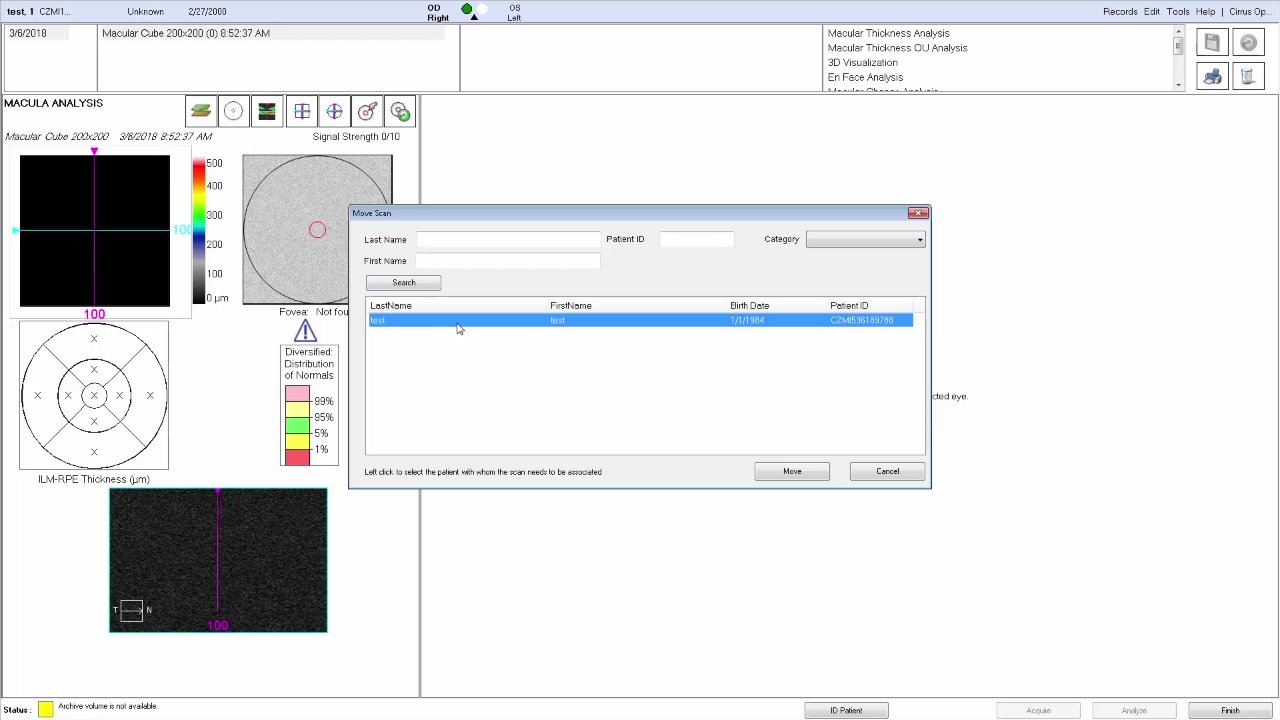Screen dimensions: 1280x720
Task: Open the Category dropdown
Action: click(866, 239)
